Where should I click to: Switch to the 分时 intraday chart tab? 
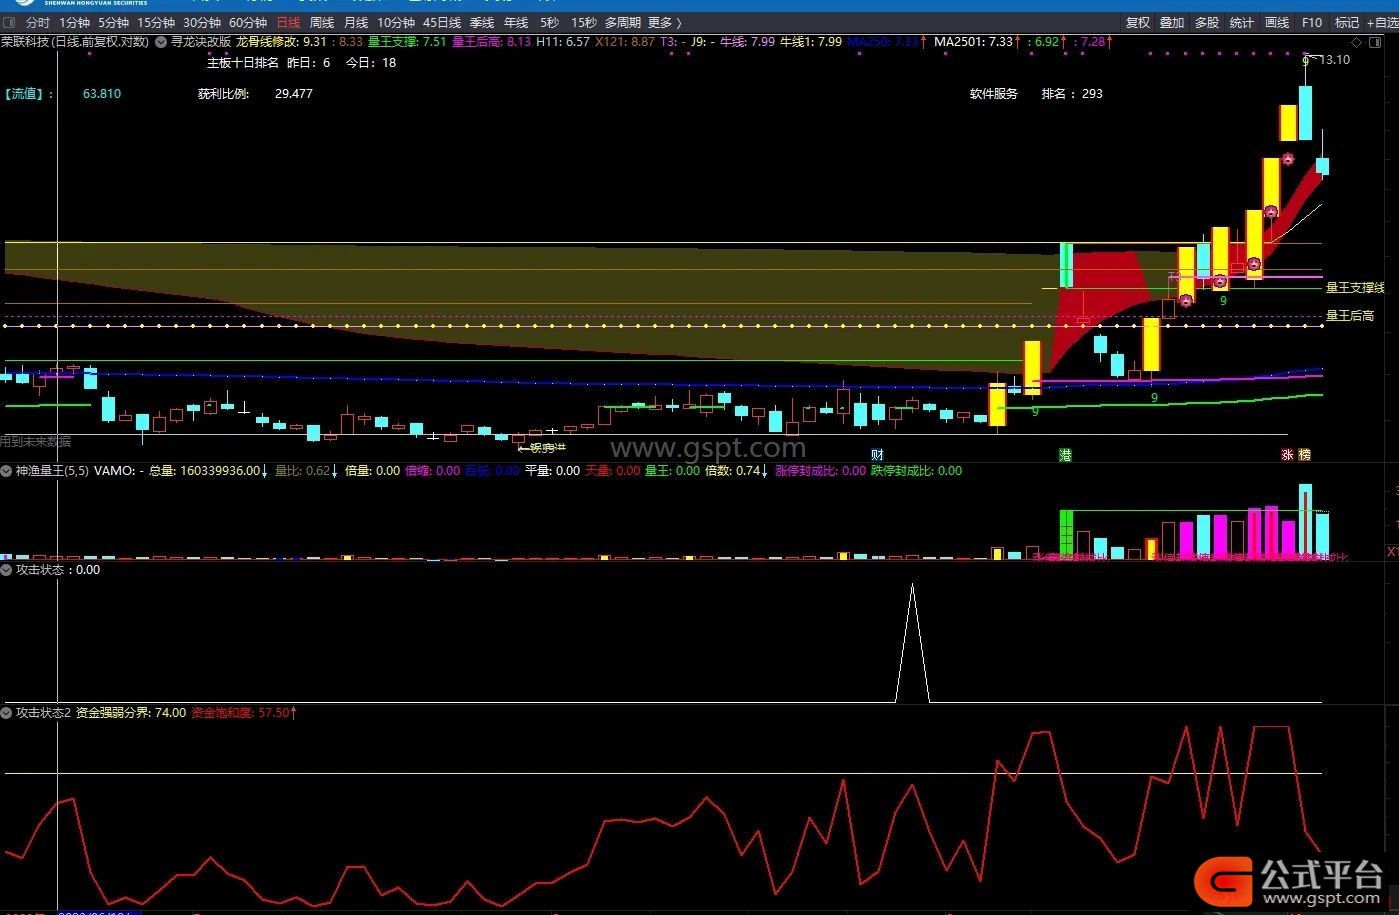[x=37, y=22]
